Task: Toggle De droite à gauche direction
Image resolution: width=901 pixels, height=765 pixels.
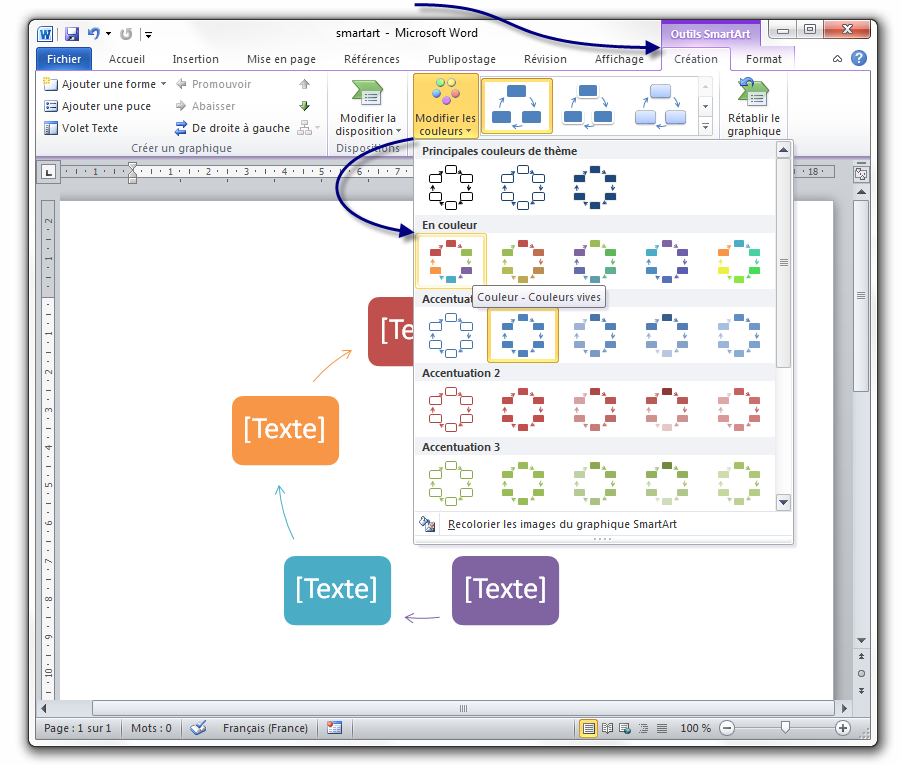Action: pyautogui.click(x=232, y=128)
